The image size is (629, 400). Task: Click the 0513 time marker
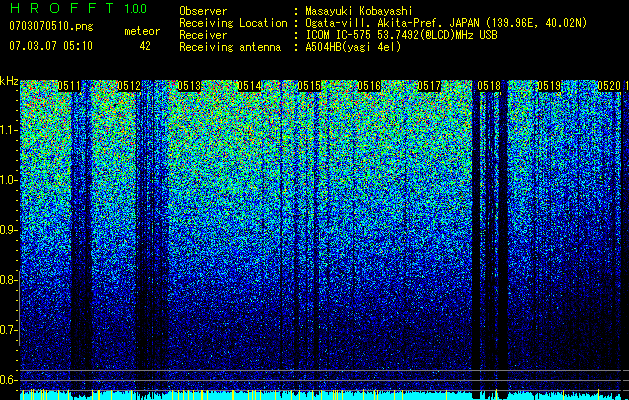point(189,86)
